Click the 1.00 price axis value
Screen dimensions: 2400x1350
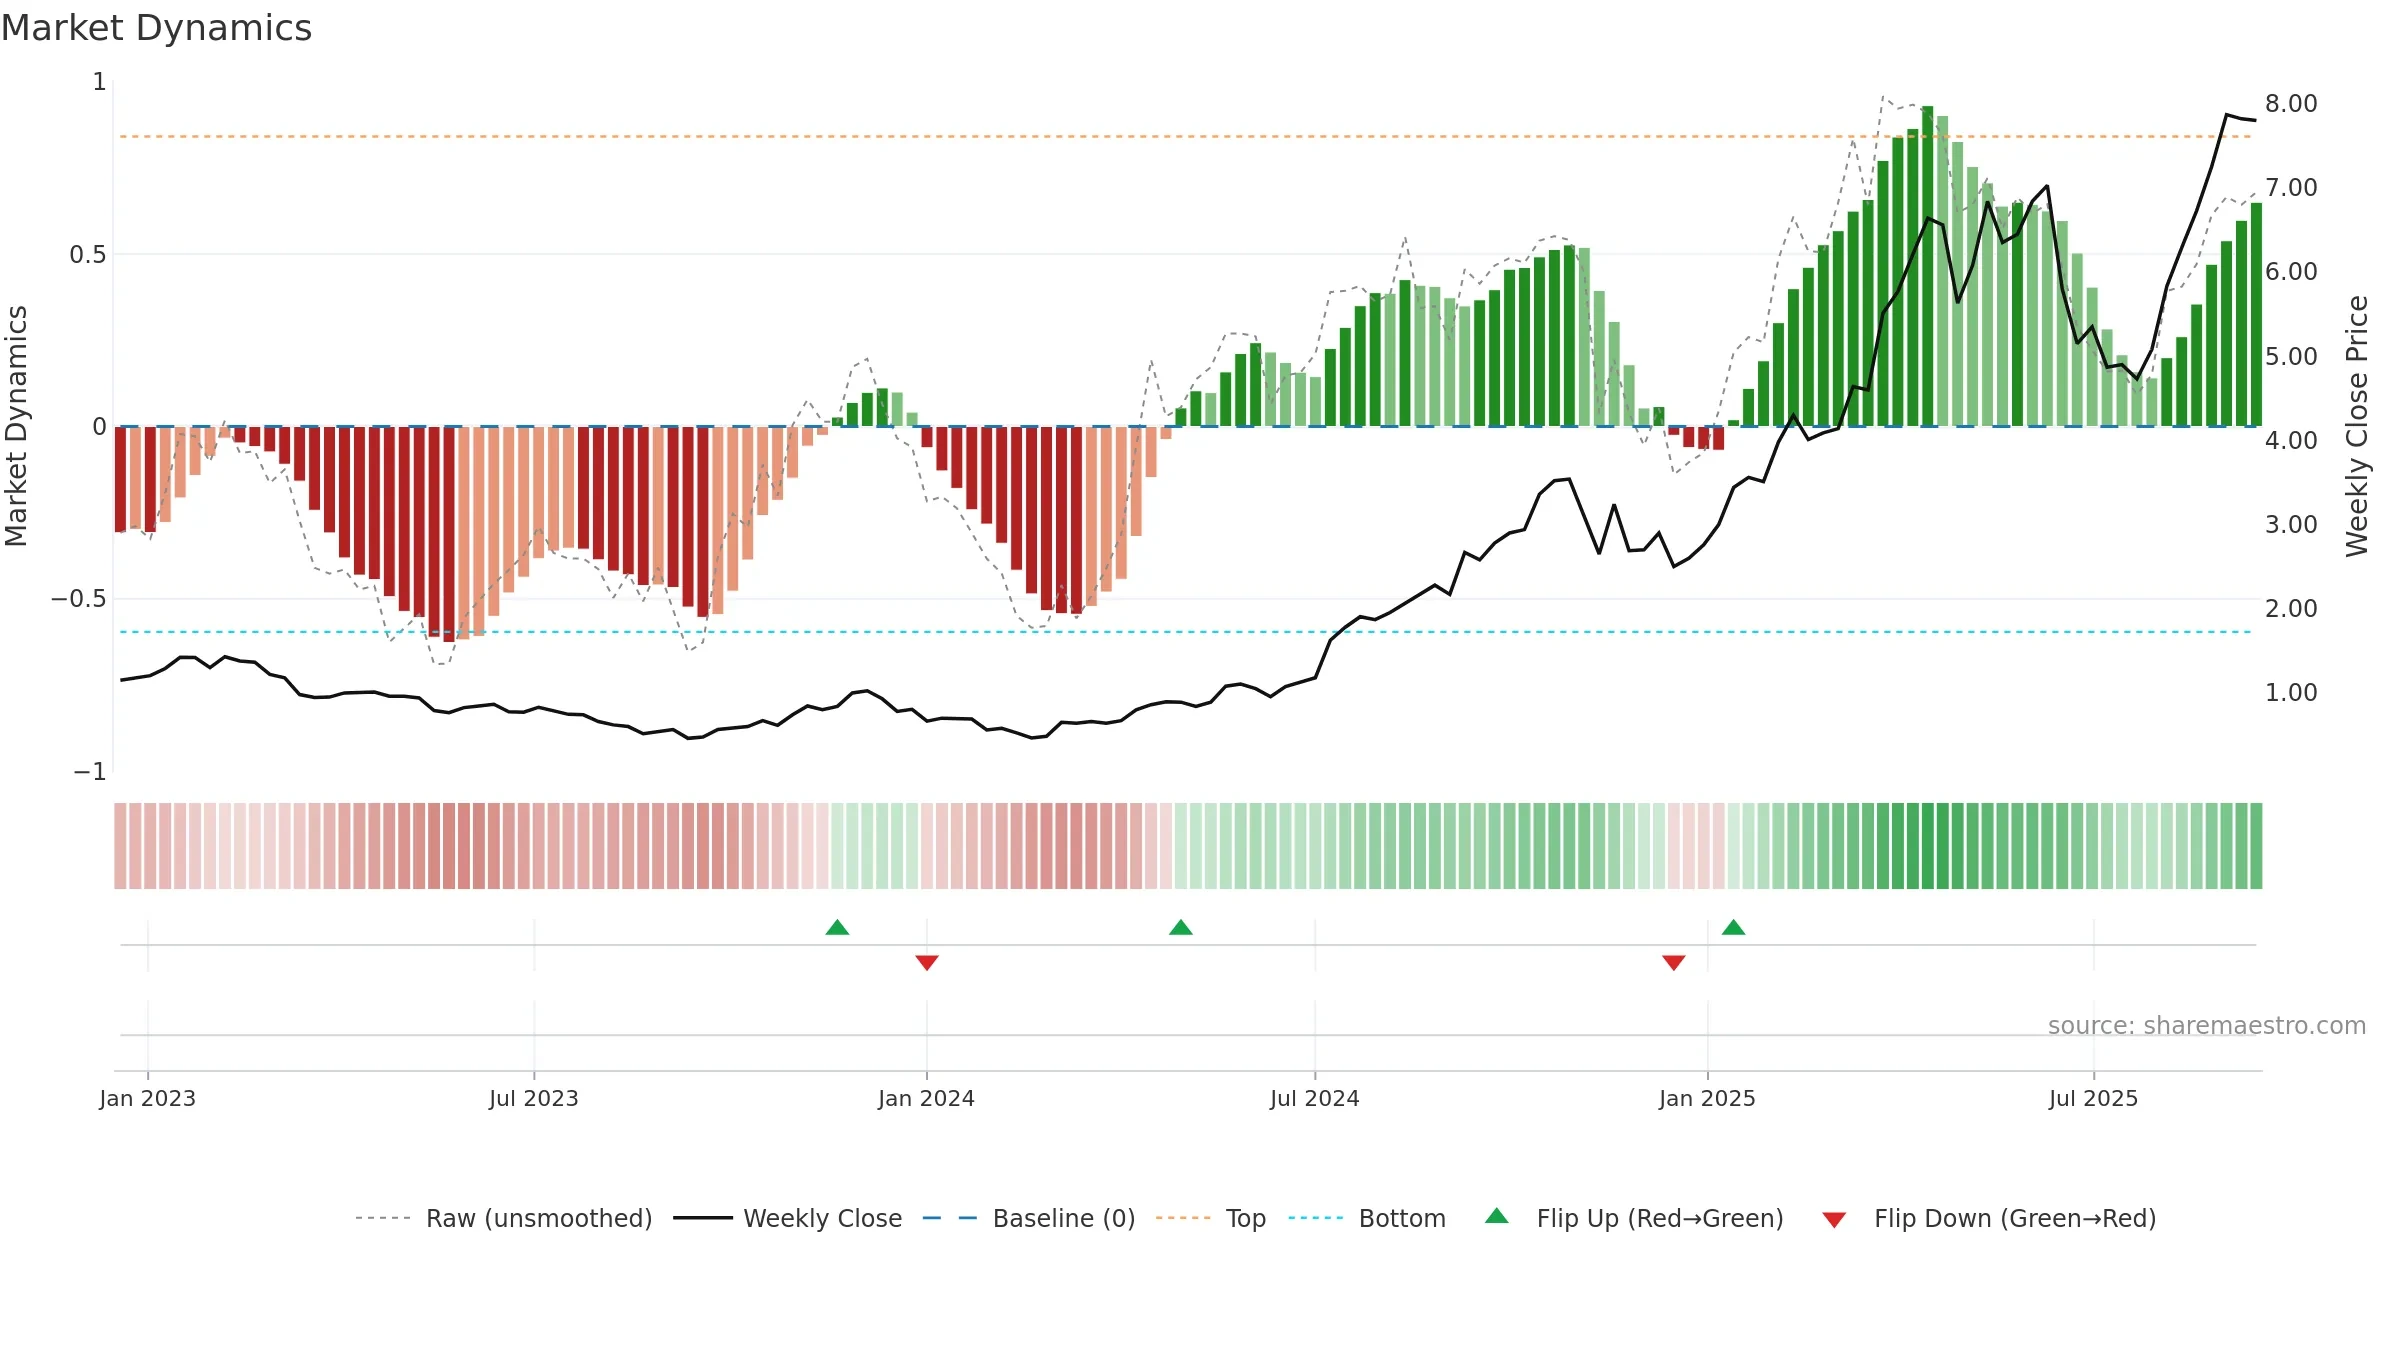coord(2291,692)
